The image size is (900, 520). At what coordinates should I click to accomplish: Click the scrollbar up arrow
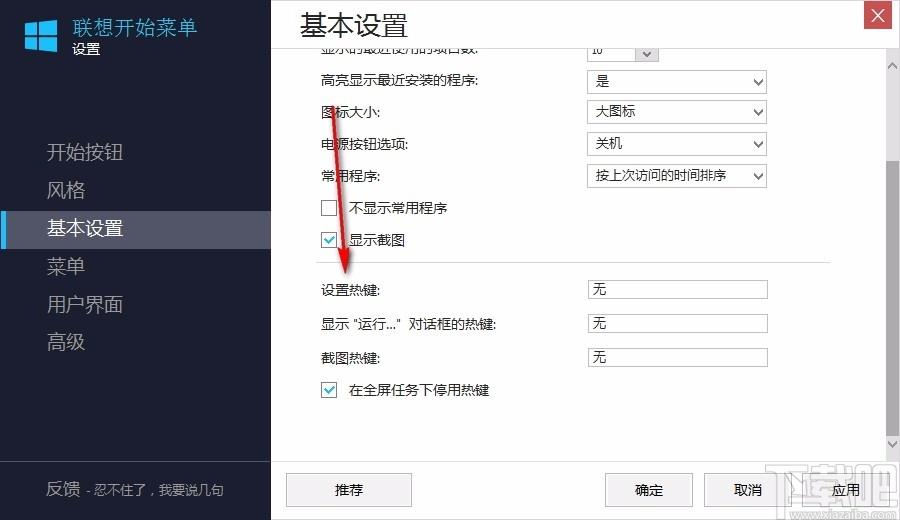[893, 66]
